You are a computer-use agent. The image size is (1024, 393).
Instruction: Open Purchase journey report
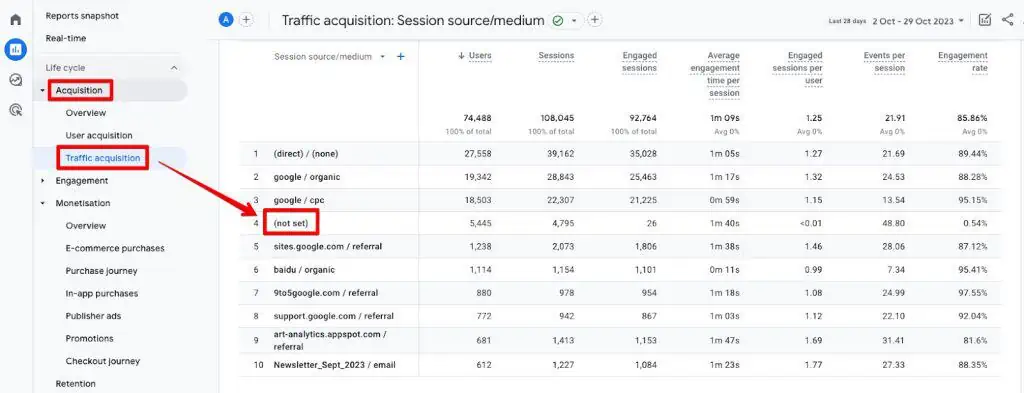101,271
